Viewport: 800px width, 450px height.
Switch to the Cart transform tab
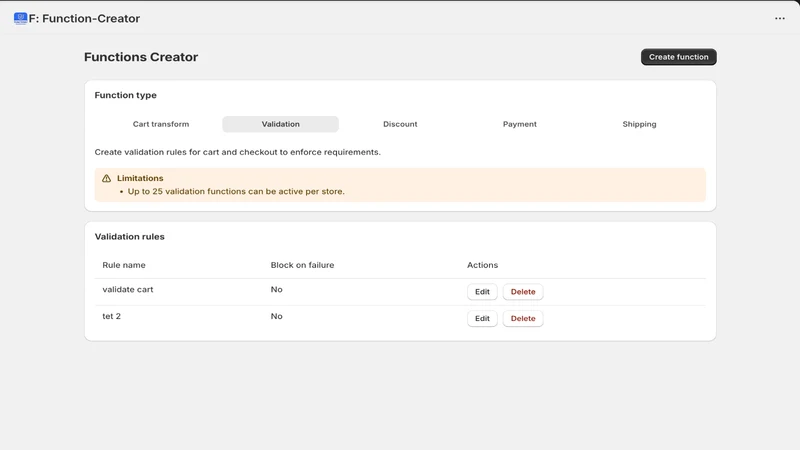(x=161, y=124)
